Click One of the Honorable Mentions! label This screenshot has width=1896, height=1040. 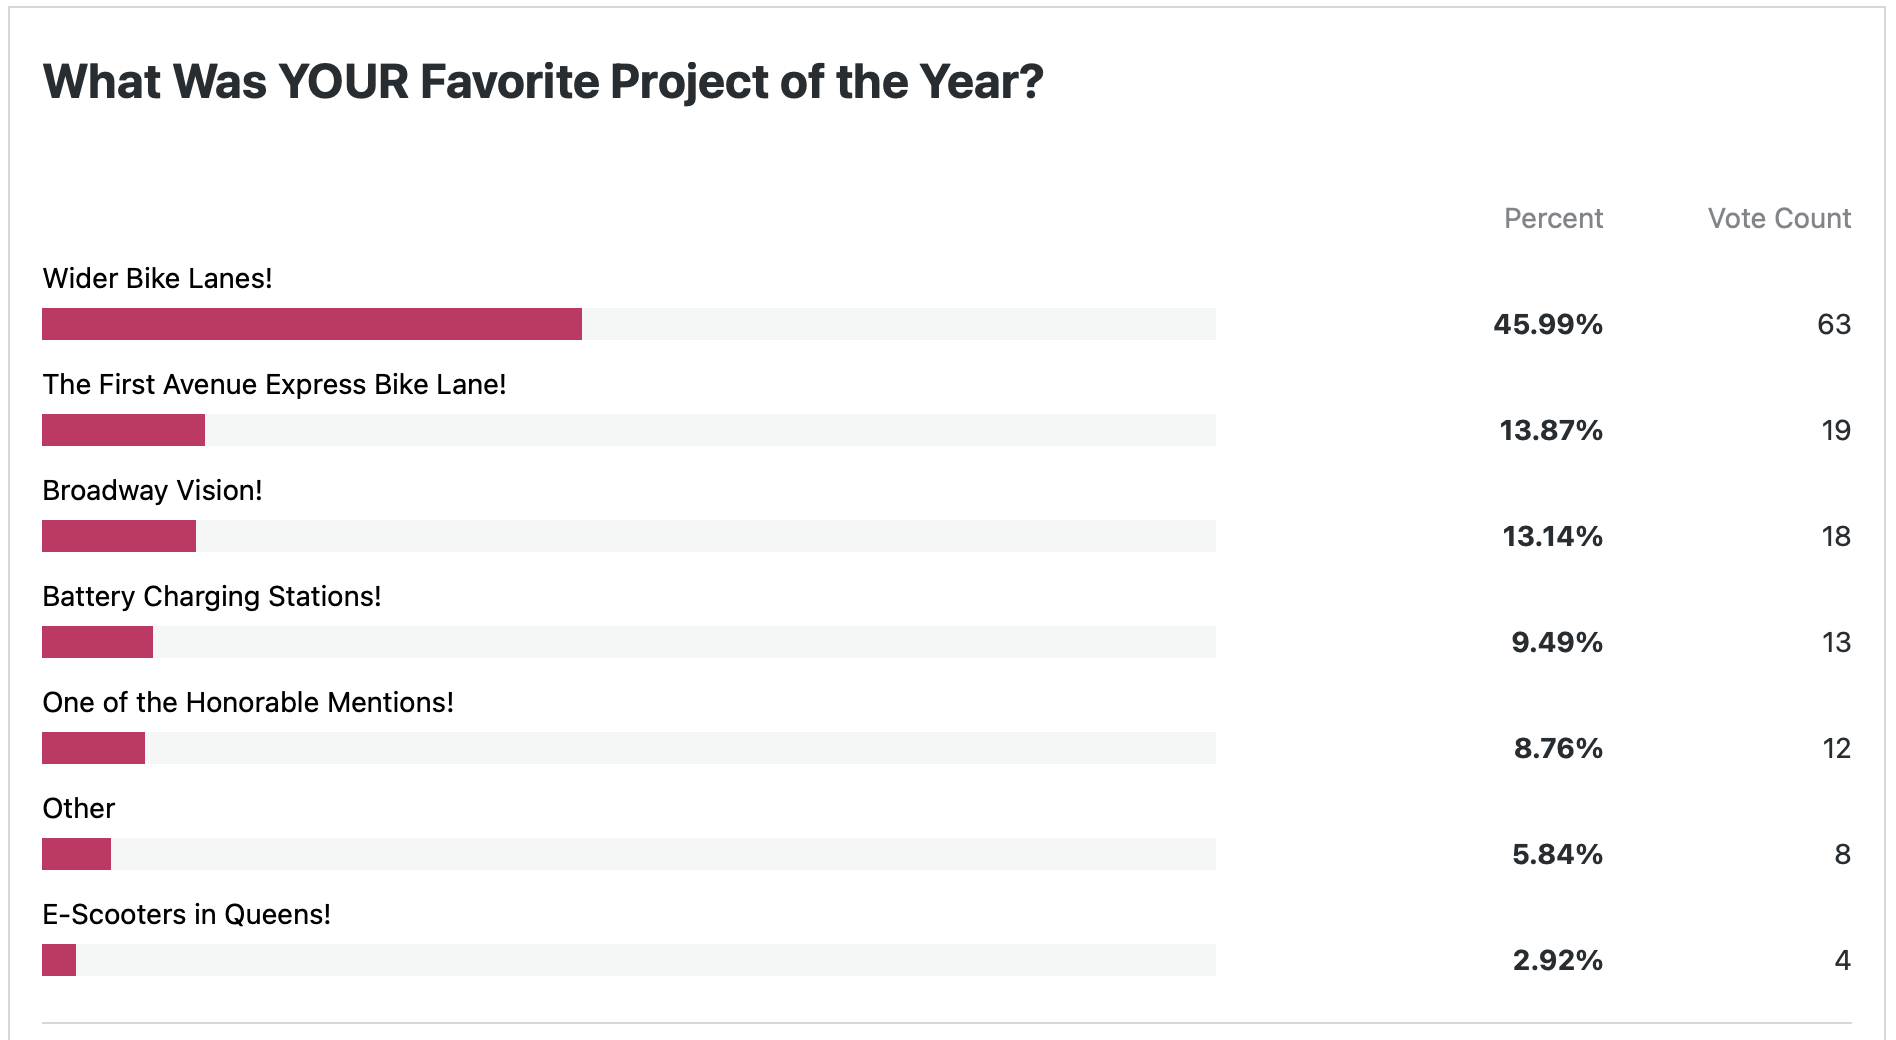[x=248, y=702]
